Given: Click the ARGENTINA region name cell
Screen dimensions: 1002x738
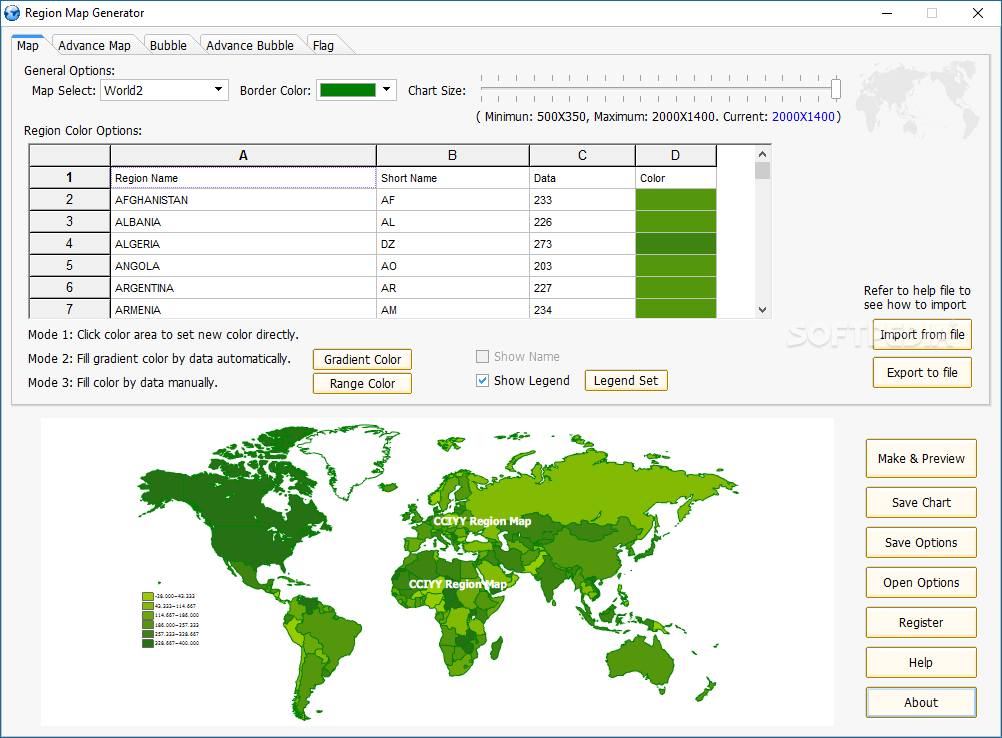Looking at the screenshot, I should [x=243, y=288].
